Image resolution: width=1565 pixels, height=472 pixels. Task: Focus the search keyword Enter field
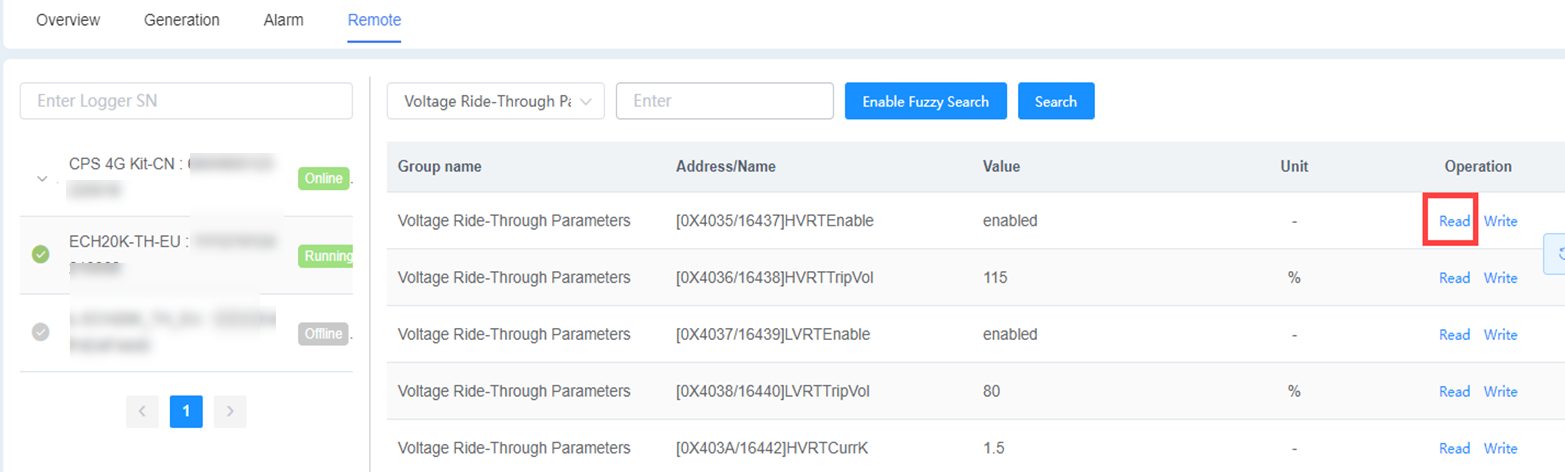(725, 101)
